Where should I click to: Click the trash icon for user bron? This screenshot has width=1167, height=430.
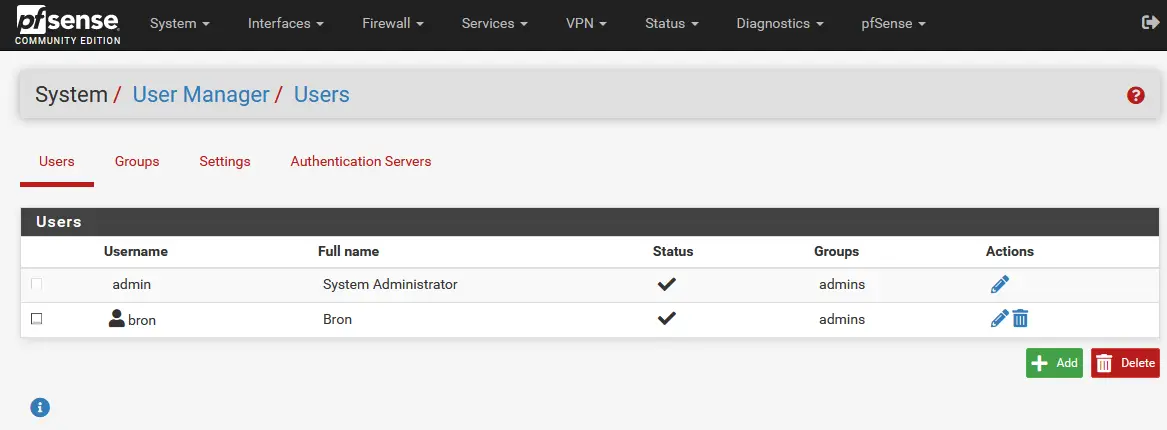1020,319
